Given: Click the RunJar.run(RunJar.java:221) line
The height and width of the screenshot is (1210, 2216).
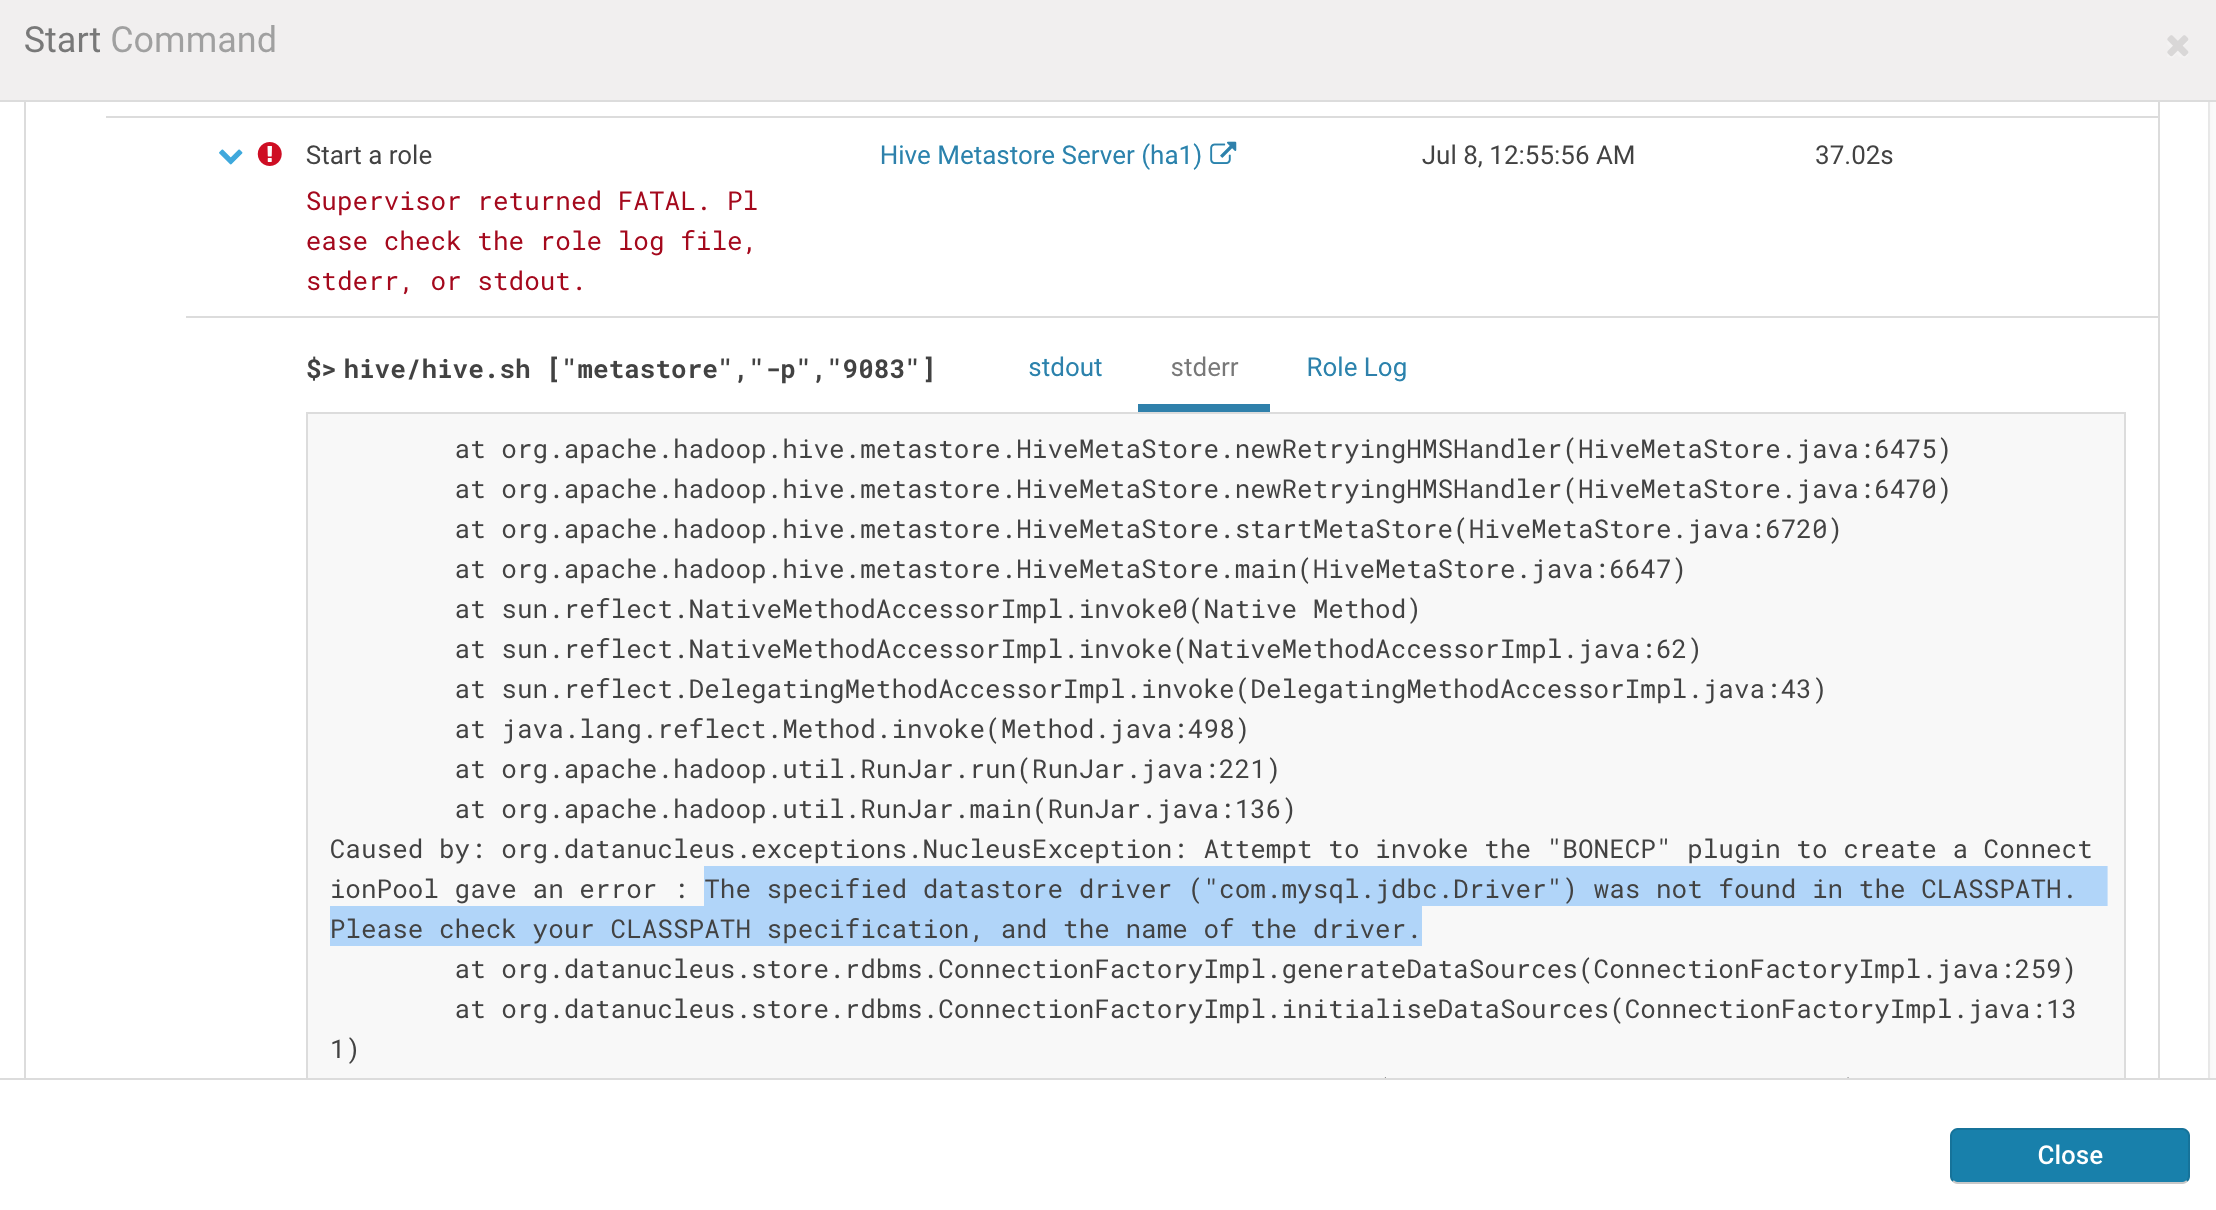Looking at the screenshot, I should pos(867,769).
